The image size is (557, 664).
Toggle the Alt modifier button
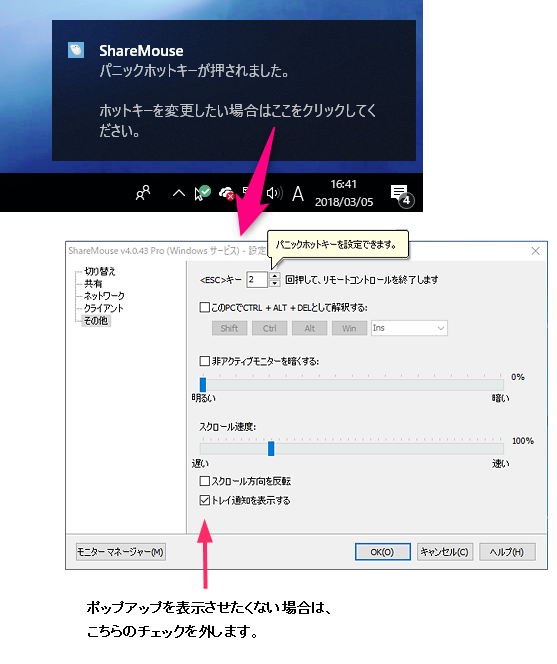point(310,328)
